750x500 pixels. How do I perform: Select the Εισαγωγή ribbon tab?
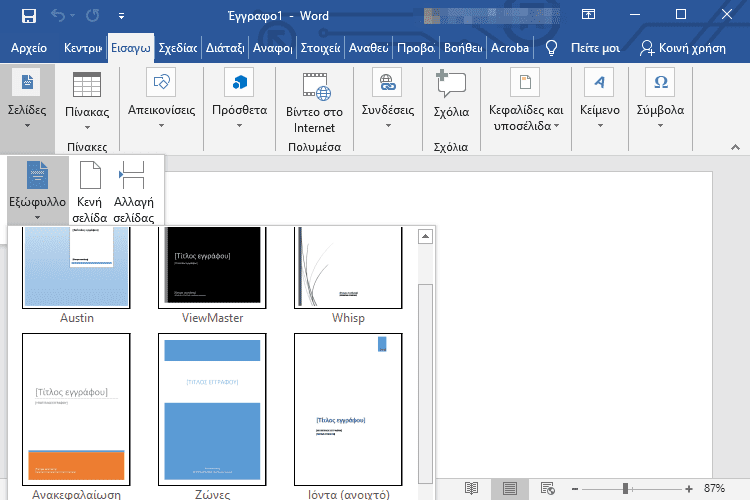click(131, 48)
